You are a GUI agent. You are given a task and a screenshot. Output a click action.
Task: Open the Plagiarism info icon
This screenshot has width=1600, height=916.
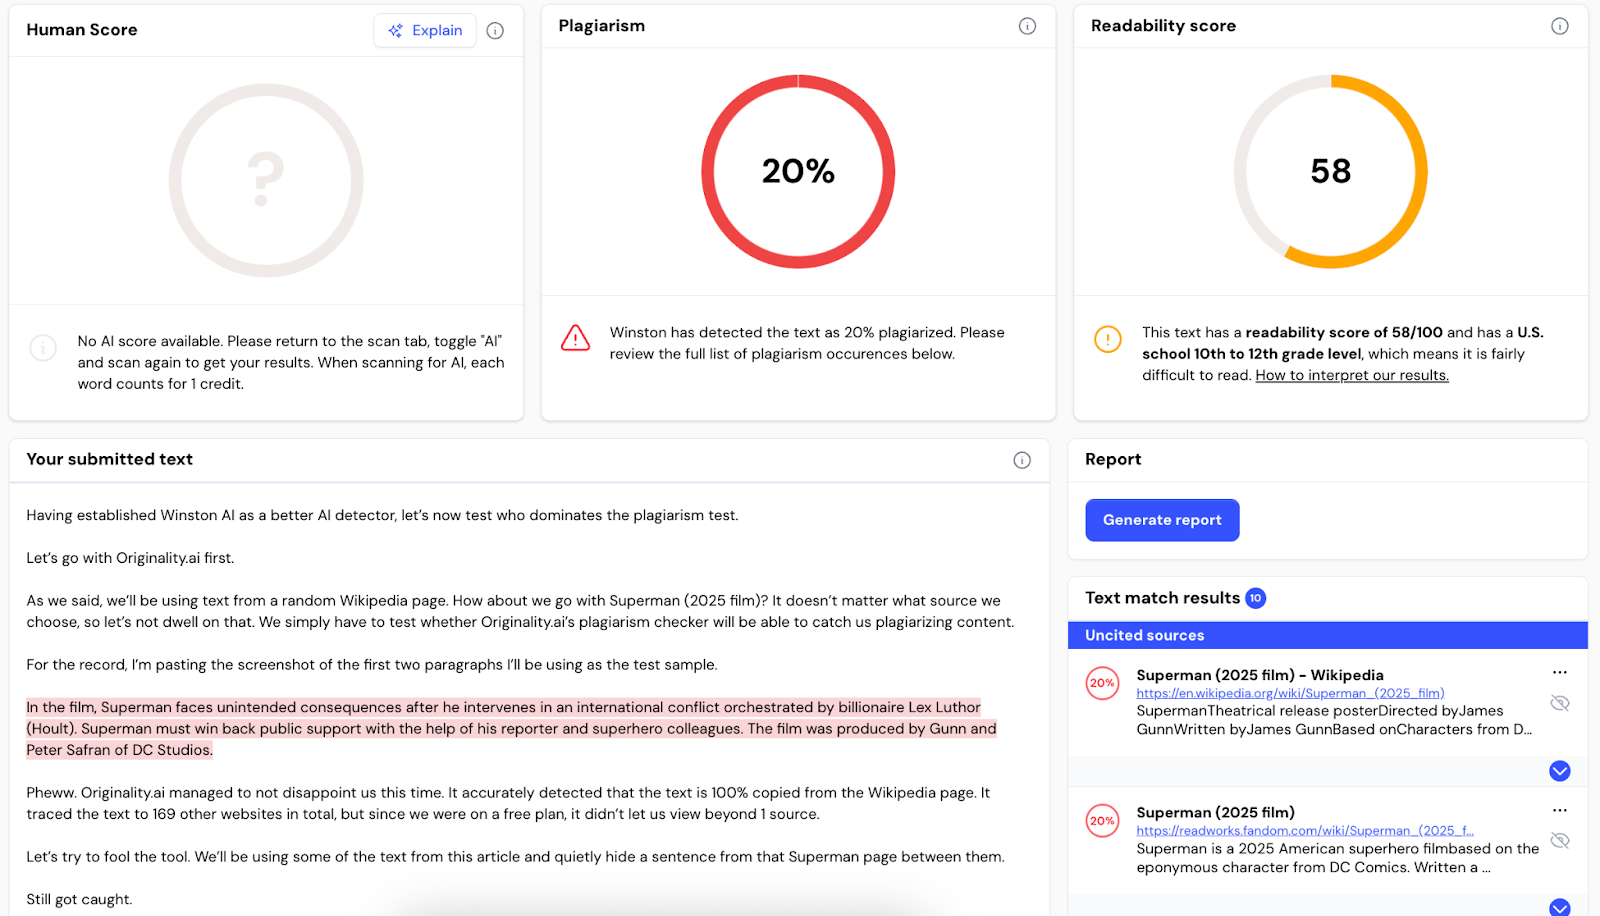[1027, 26]
